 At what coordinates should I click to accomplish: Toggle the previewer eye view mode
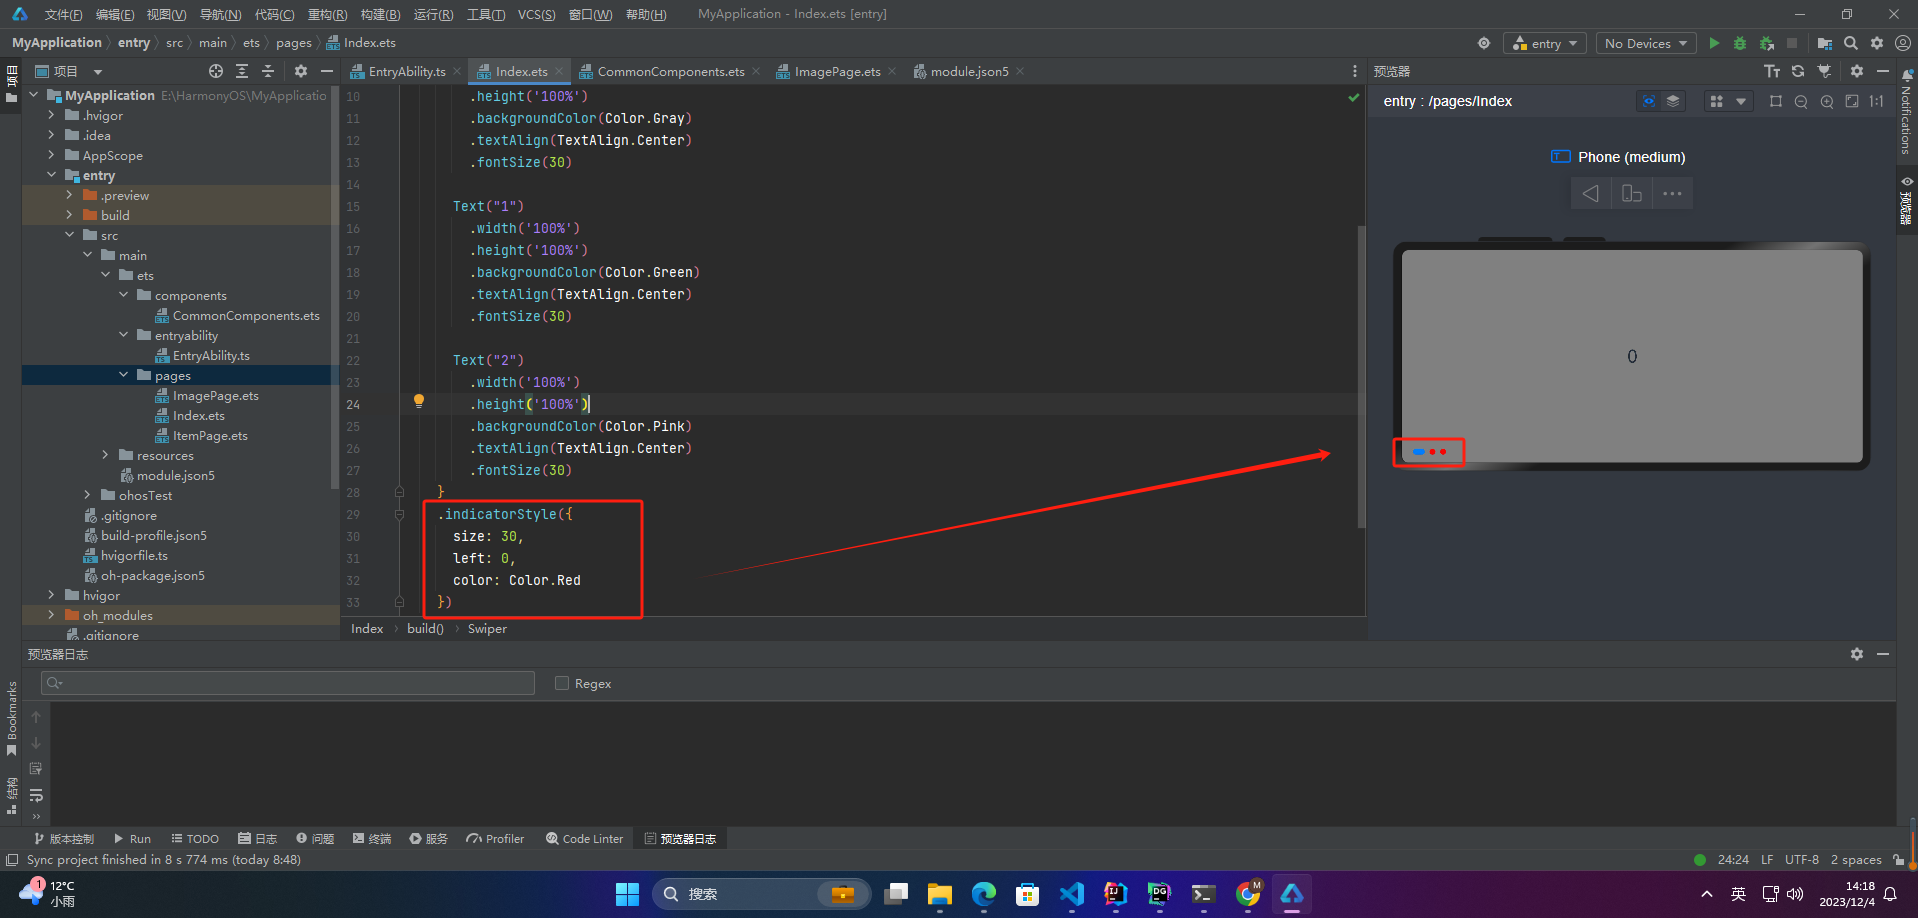tap(1648, 101)
